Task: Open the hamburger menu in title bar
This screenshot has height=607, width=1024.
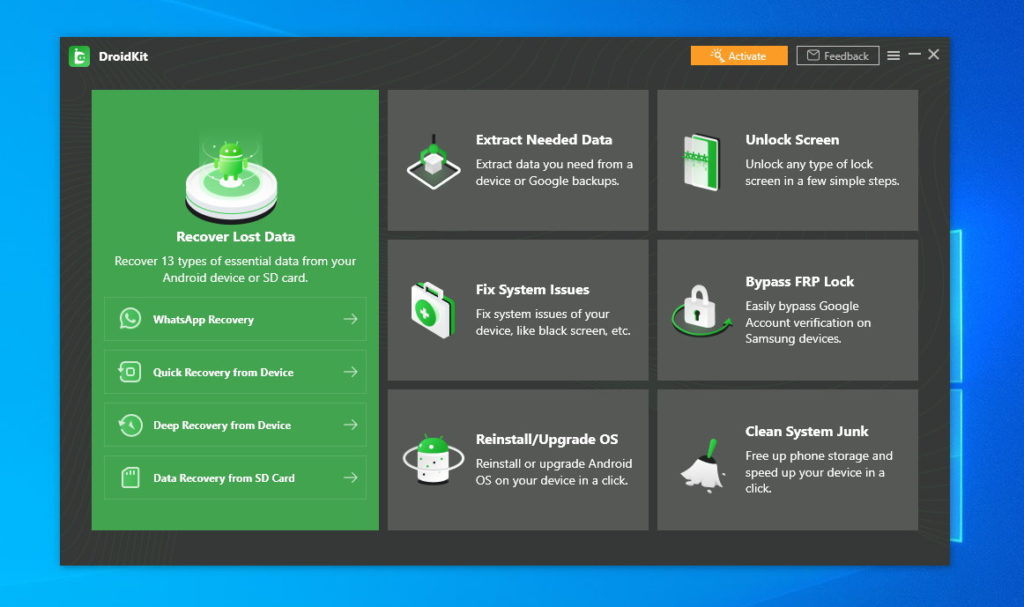Action: click(x=893, y=56)
